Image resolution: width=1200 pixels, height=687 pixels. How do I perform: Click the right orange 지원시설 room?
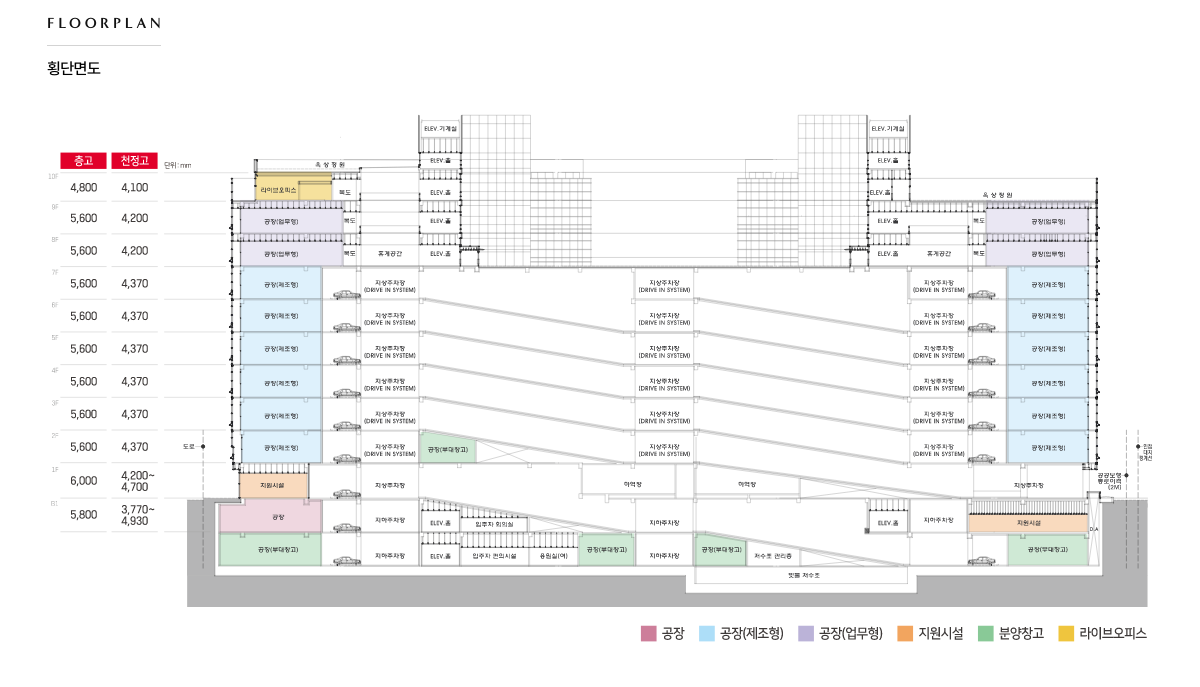click(x=1028, y=523)
